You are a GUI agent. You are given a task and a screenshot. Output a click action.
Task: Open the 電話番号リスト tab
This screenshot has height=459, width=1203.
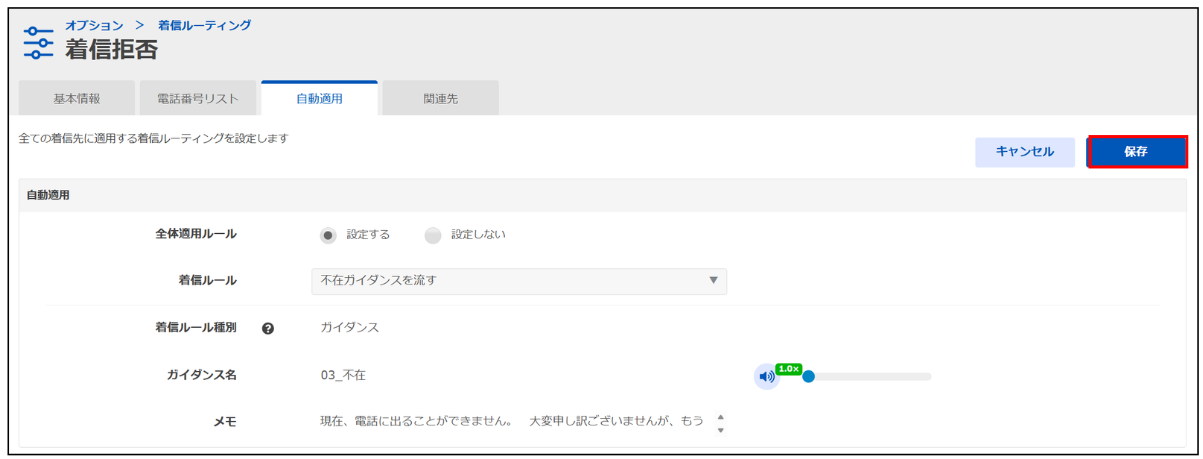click(x=197, y=99)
